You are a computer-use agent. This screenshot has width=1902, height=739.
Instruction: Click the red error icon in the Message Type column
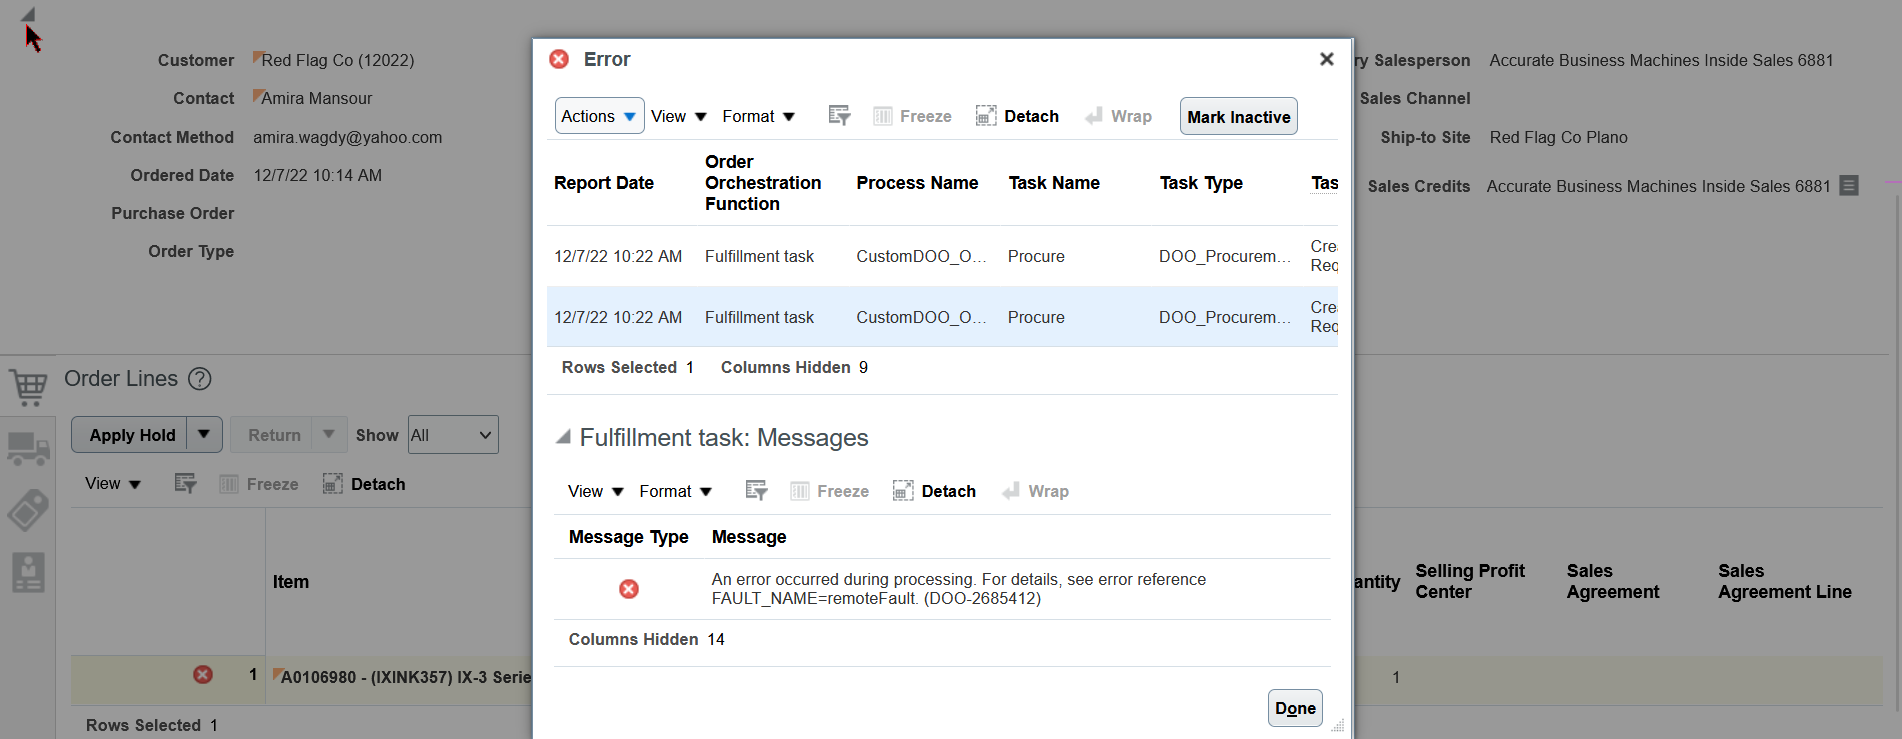629,589
